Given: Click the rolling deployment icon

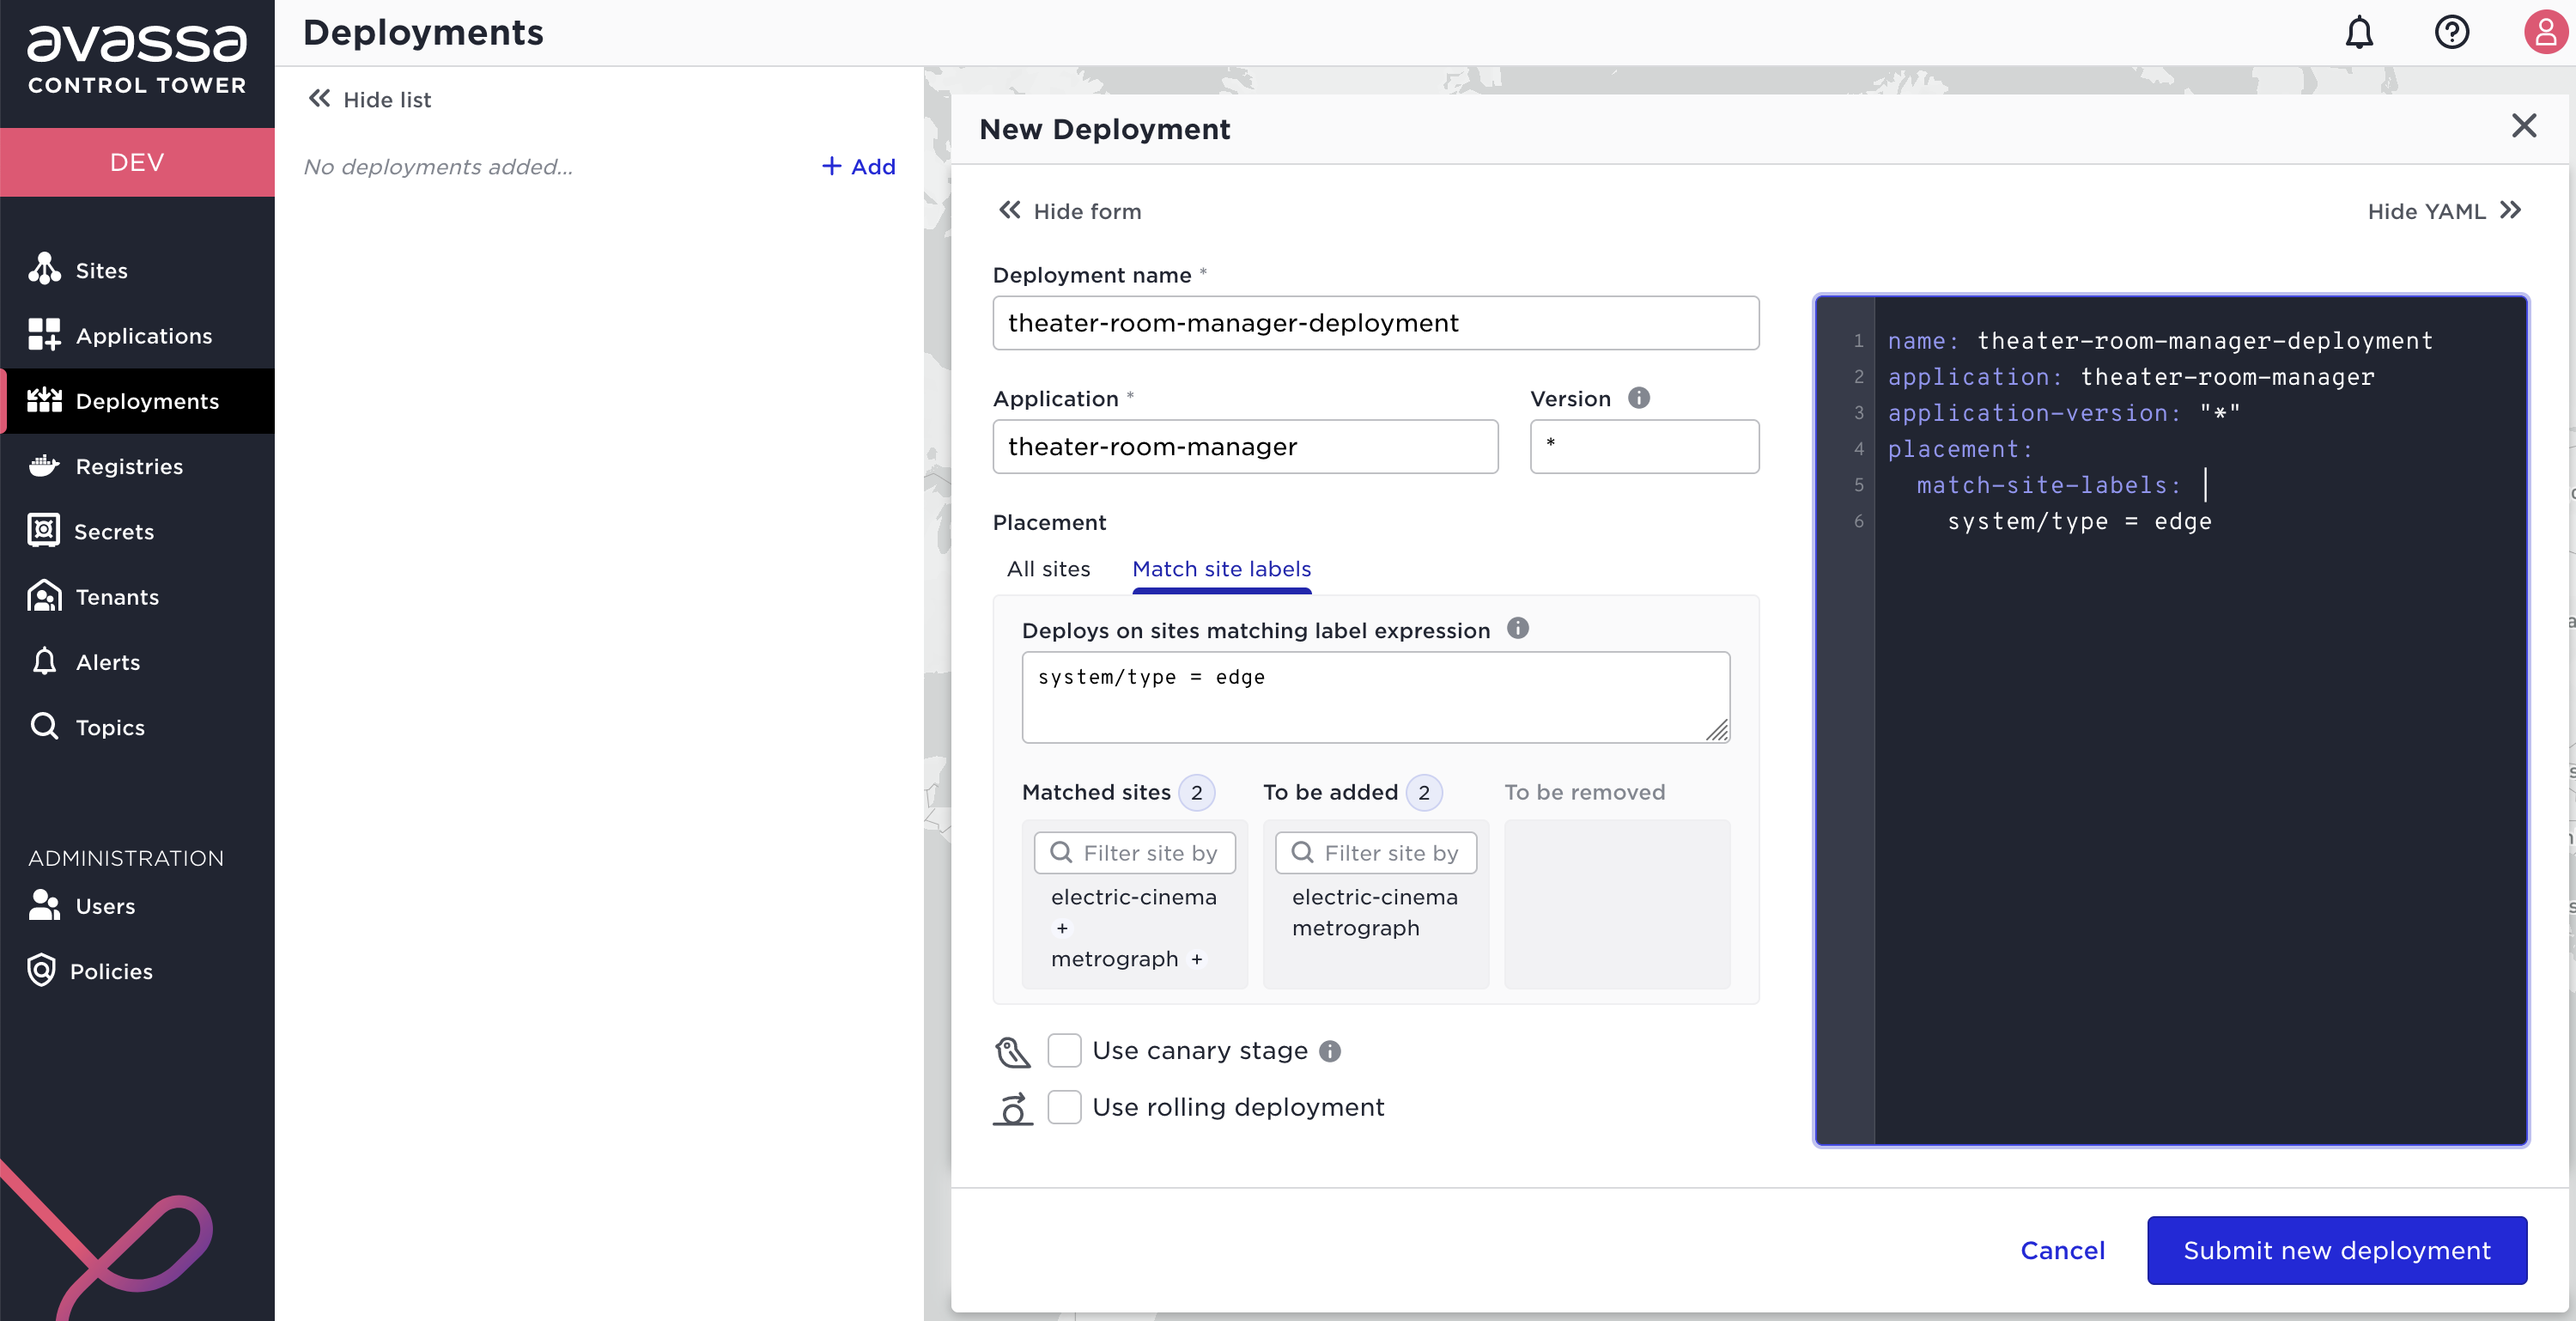Looking at the screenshot, I should (1012, 1108).
